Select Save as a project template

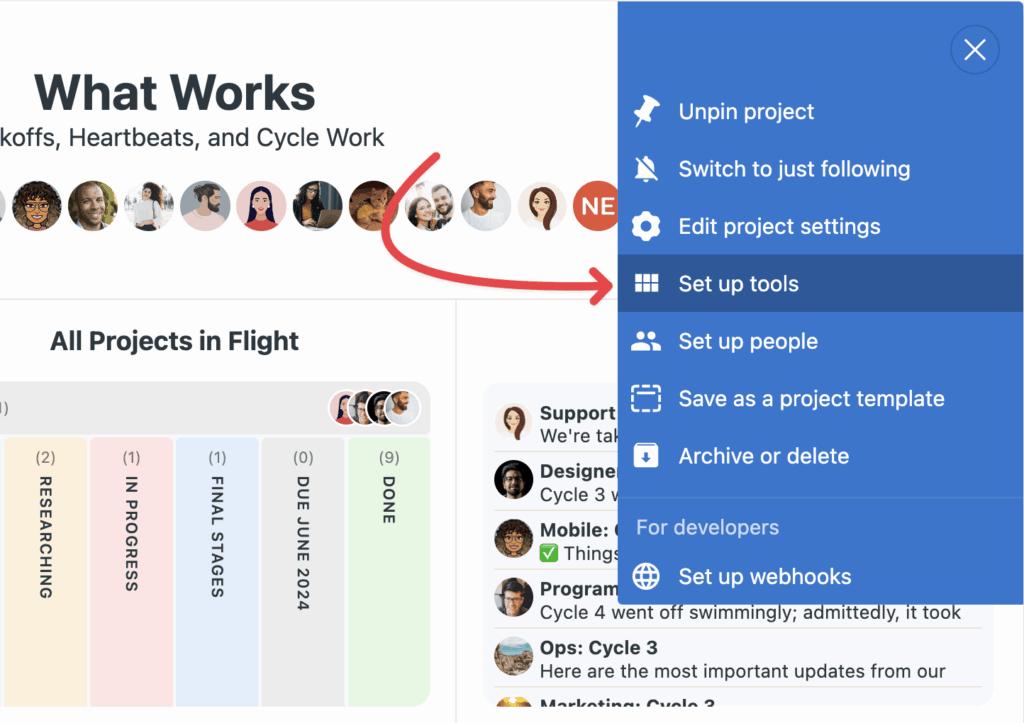(811, 399)
